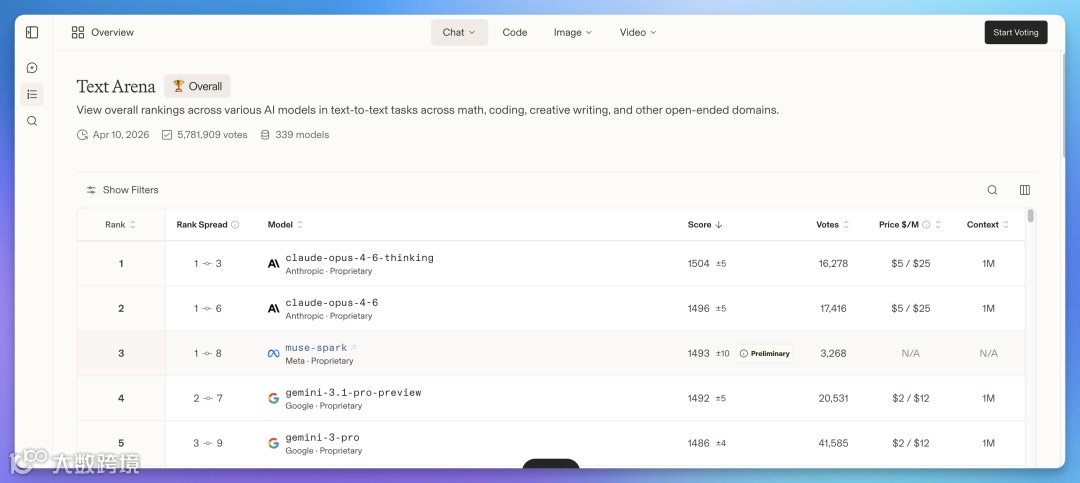Sort by Votes column header

pos(833,225)
